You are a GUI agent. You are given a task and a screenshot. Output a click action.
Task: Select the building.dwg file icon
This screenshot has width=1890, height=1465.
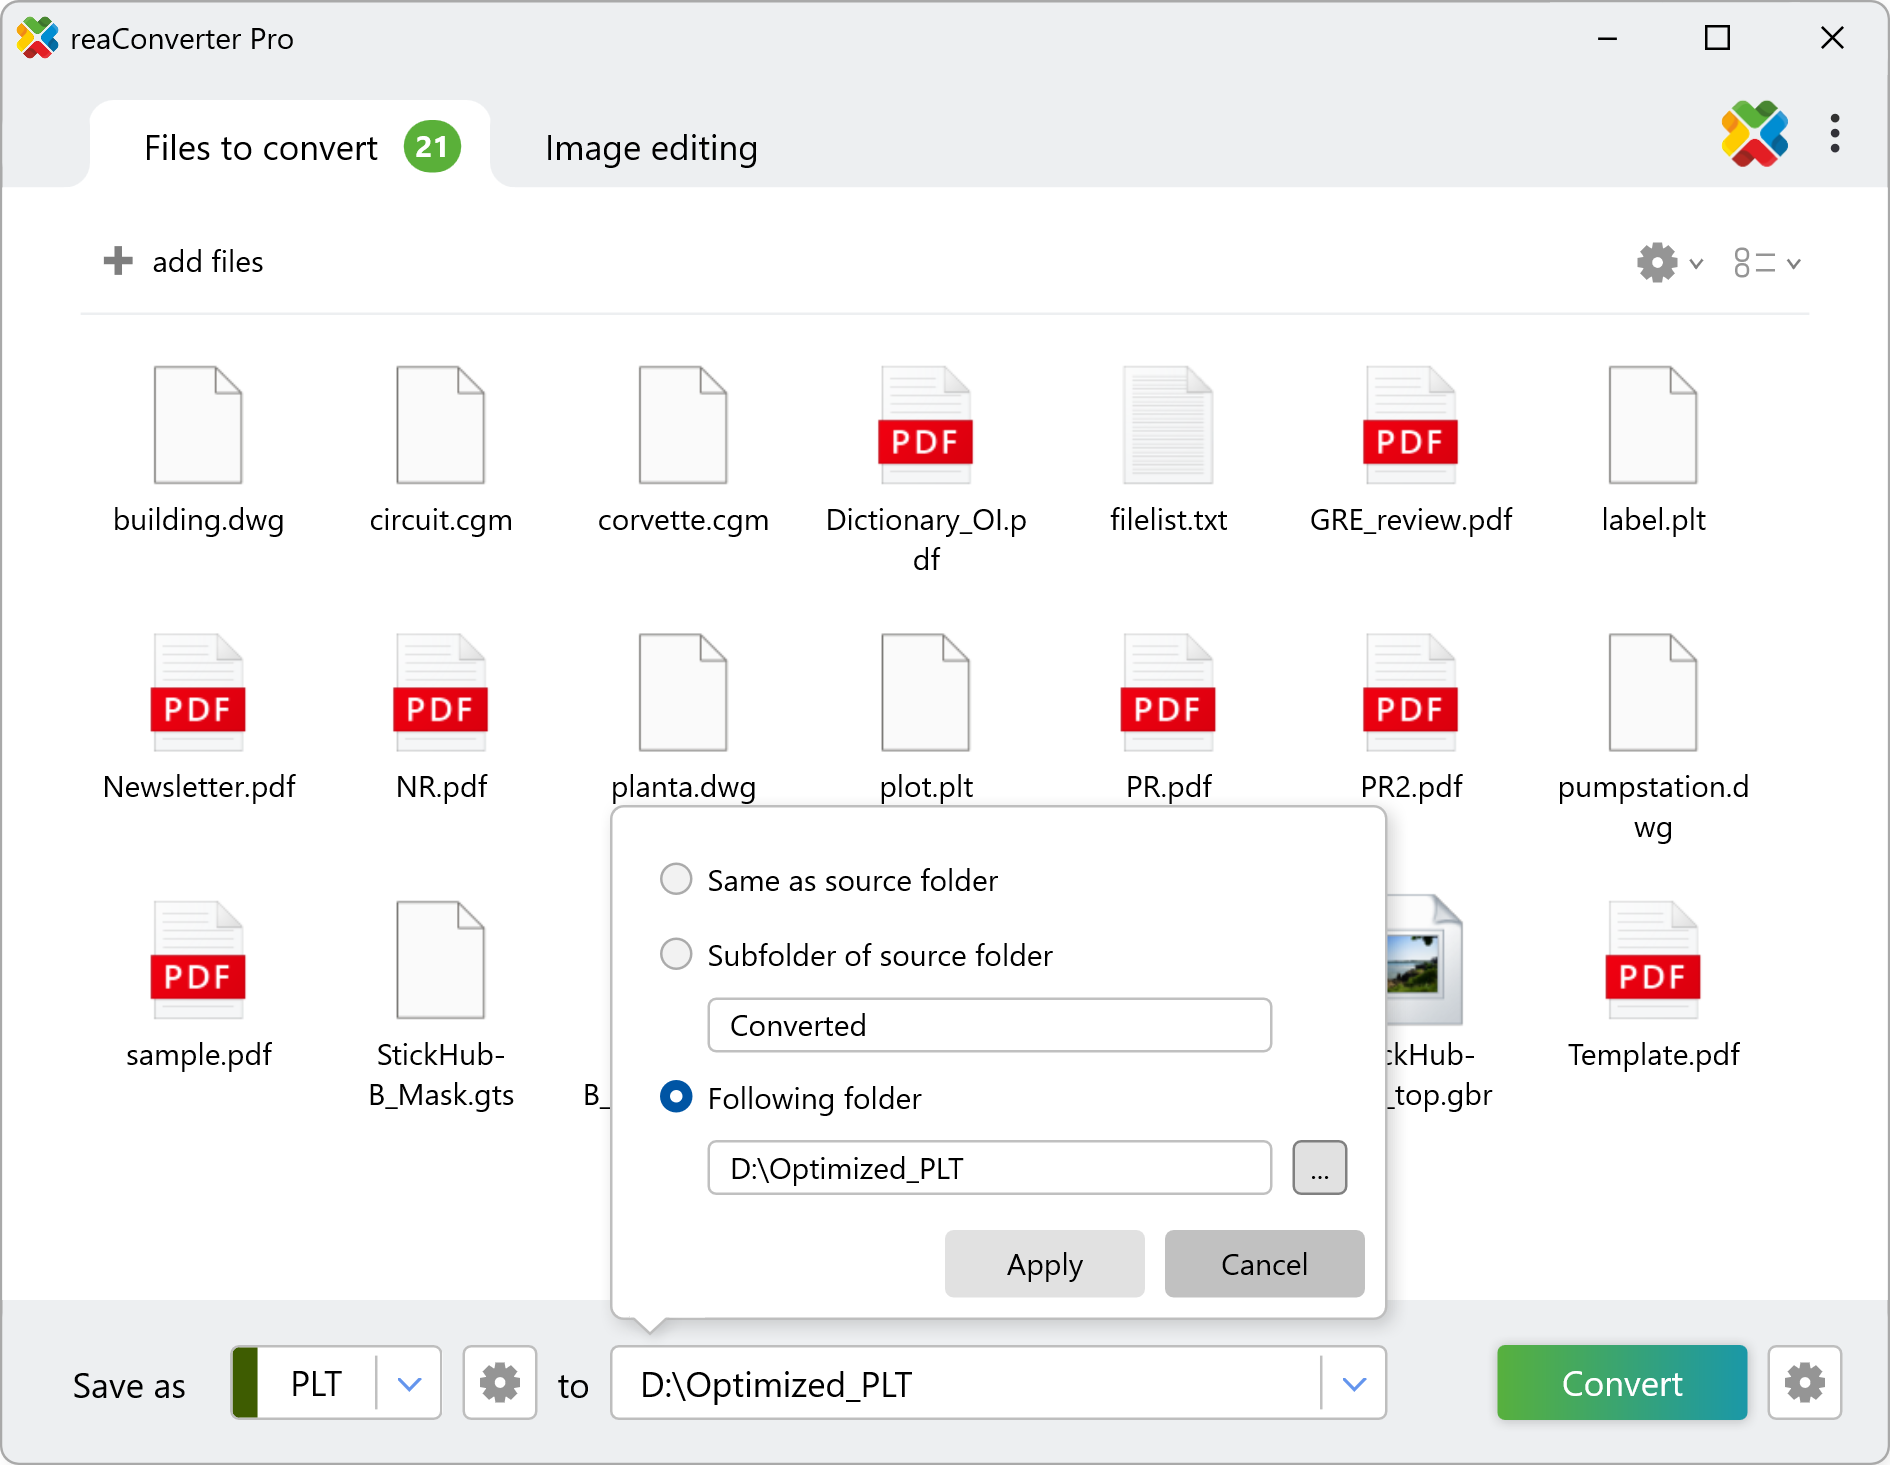pyautogui.click(x=198, y=426)
